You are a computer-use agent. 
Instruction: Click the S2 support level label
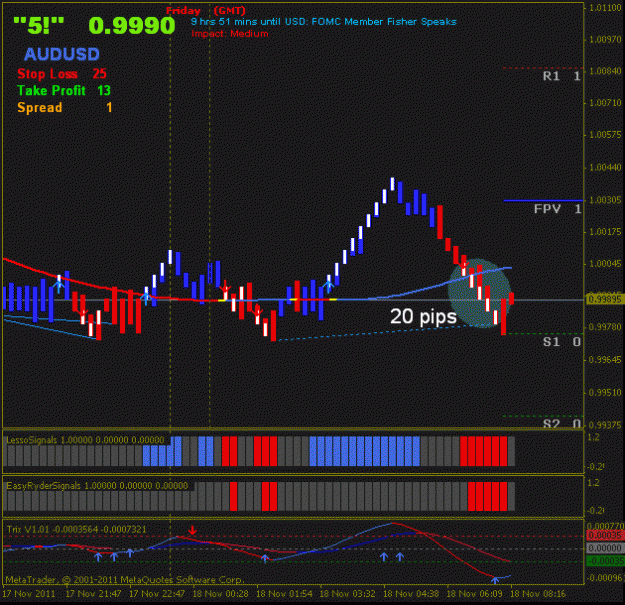click(x=562, y=423)
